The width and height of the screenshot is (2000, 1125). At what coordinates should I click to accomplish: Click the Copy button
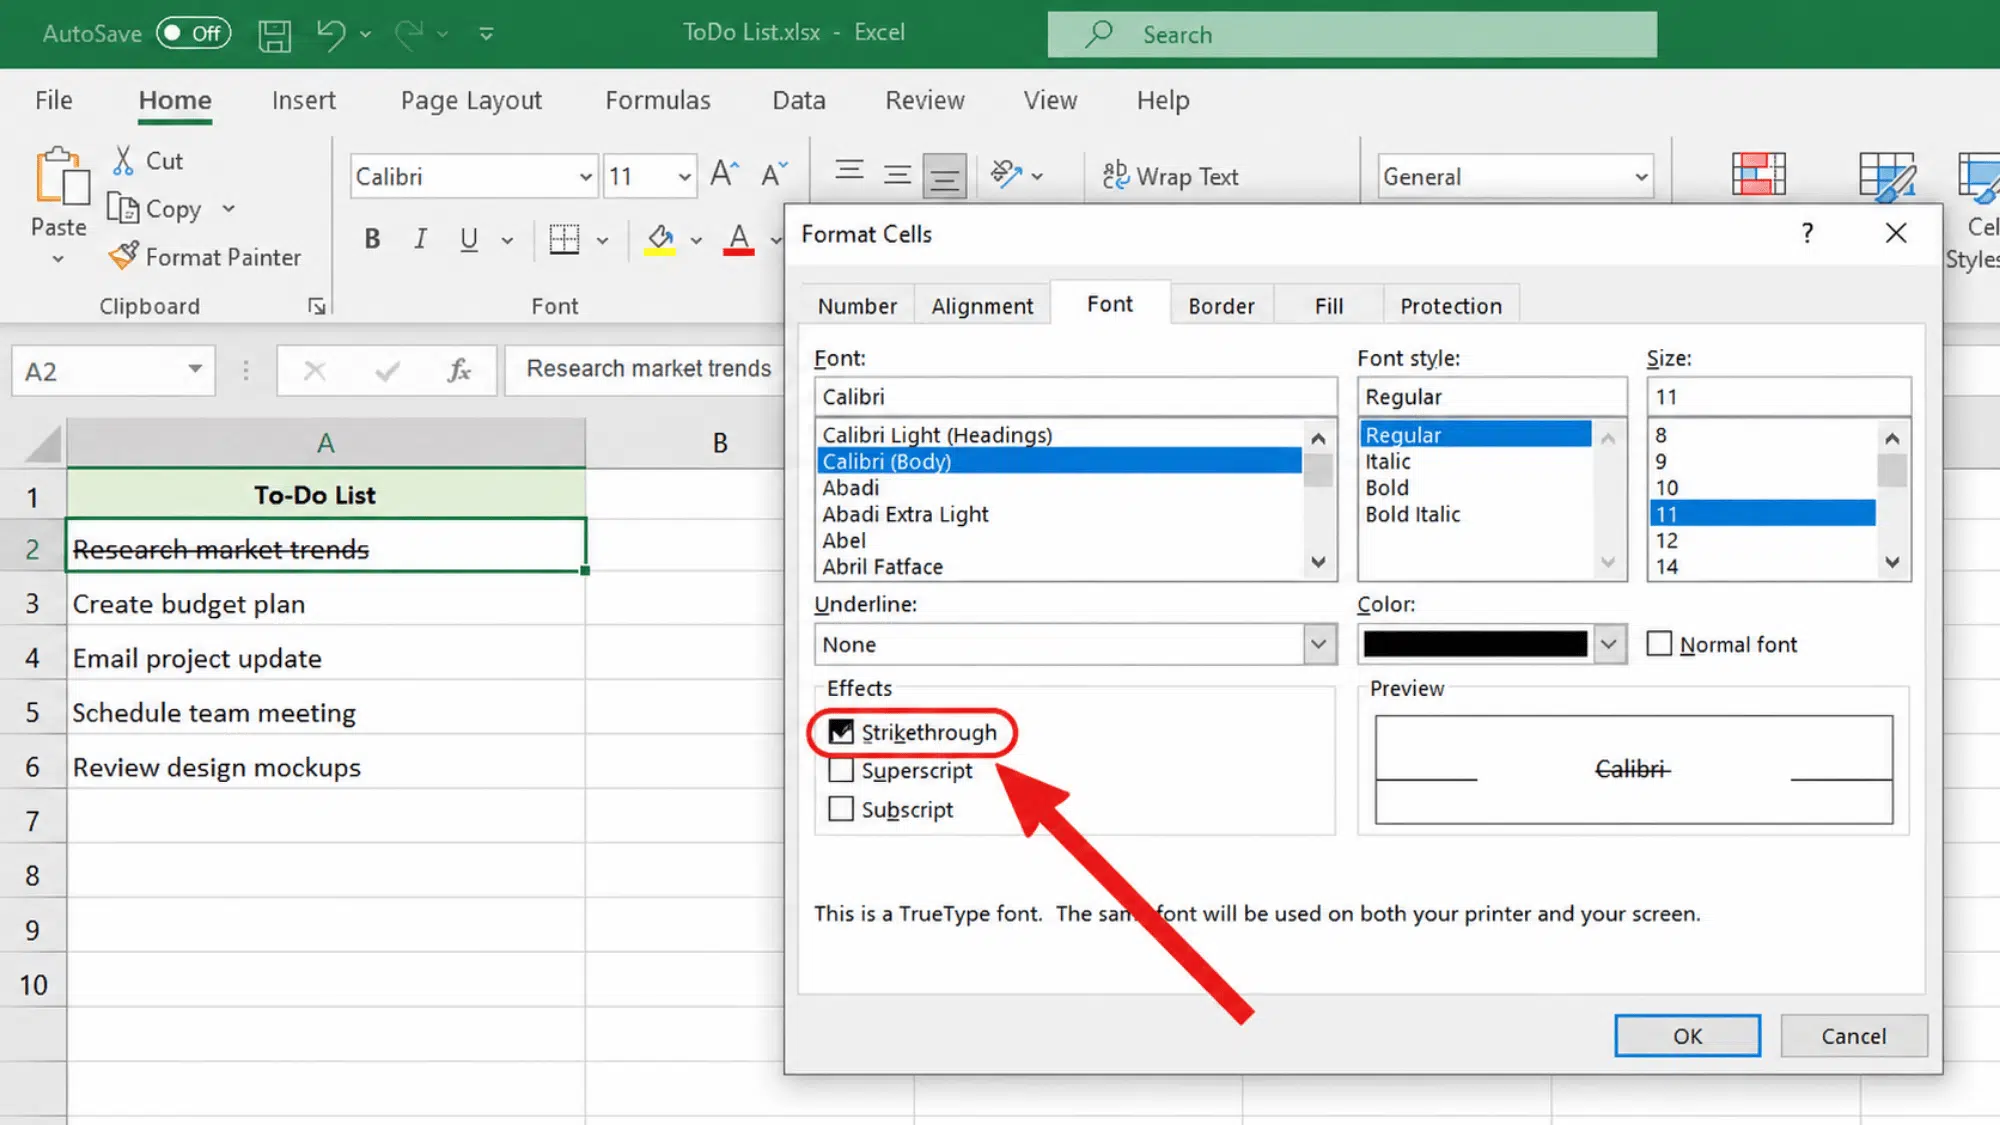pyautogui.click(x=155, y=209)
